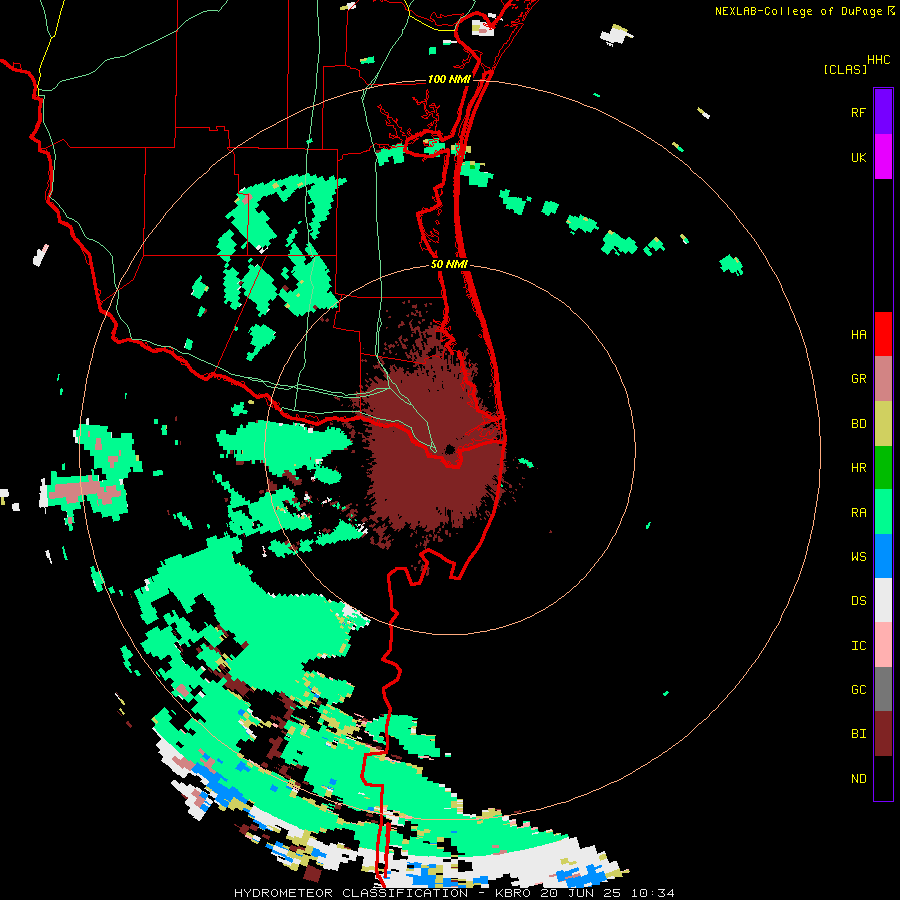This screenshot has width=900, height=900.
Task: Click the bright green RA legend swatch
Action: pos(883,512)
